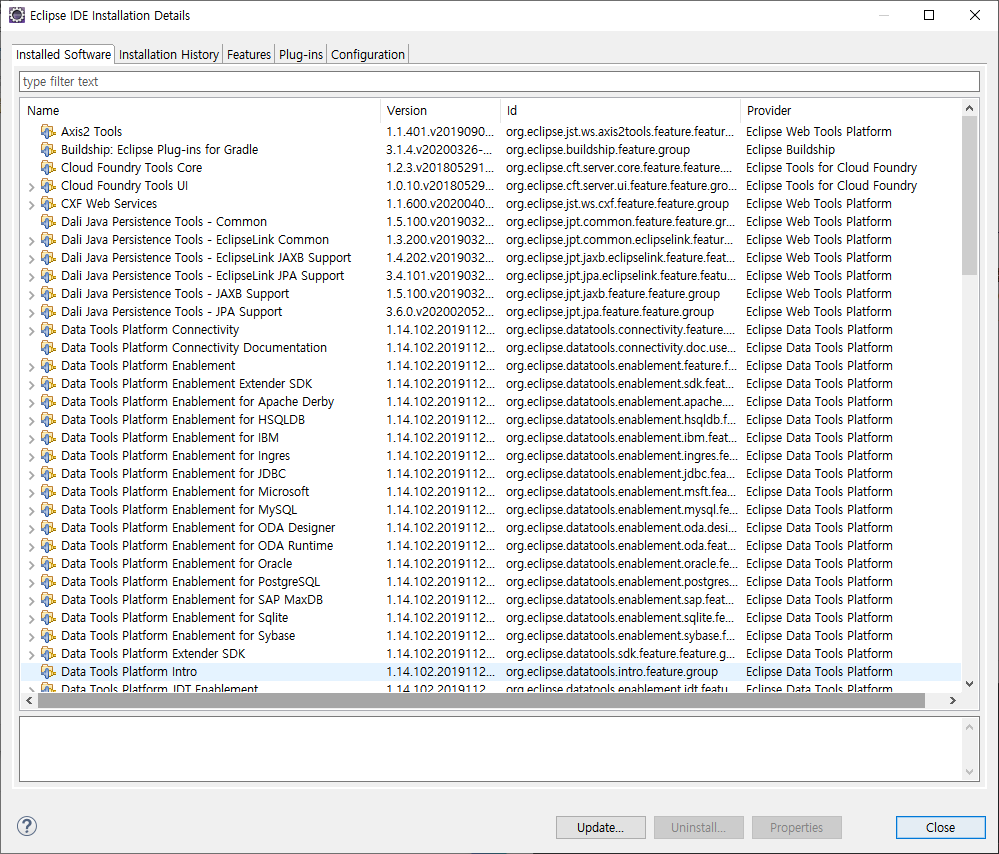This screenshot has height=854, width=999.
Task: Click the Data Tools Platform Enablement icon
Action: pyautogui.click(x=48, y=366)
